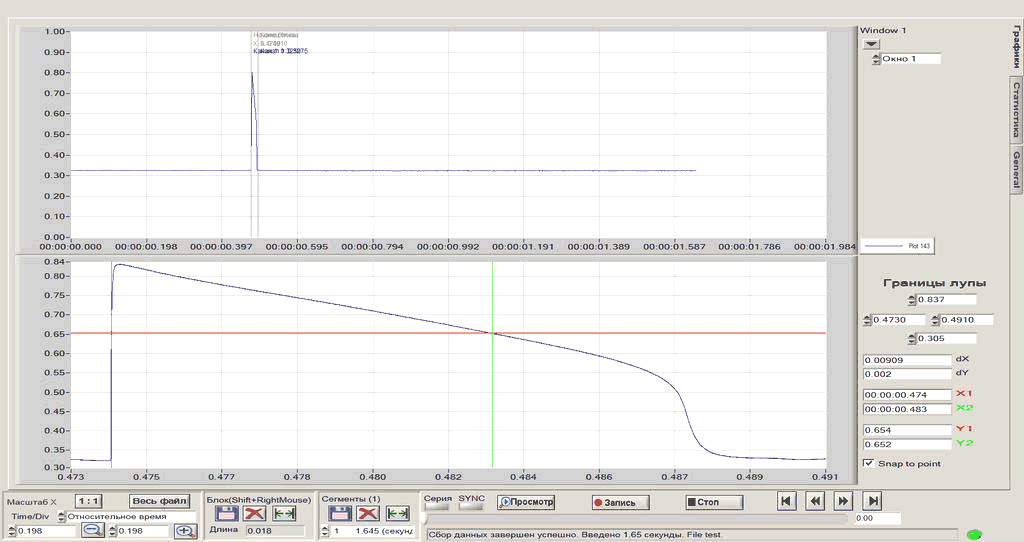Click the Просмотр button
This screenshot has height=542, width=1024.
point(526,502)
